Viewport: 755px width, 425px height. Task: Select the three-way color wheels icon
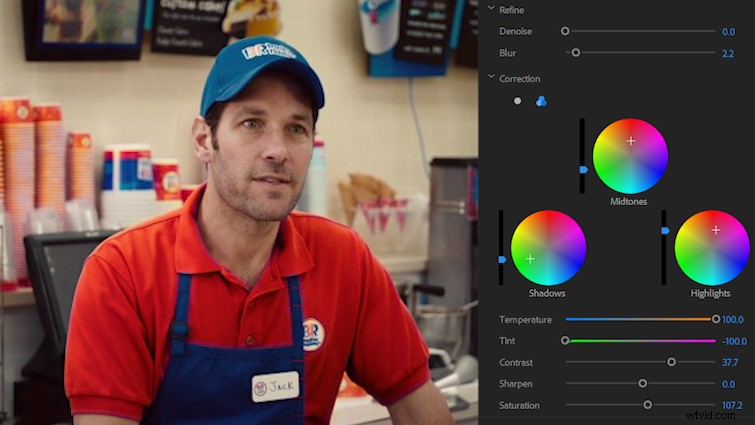pos(541,101)
